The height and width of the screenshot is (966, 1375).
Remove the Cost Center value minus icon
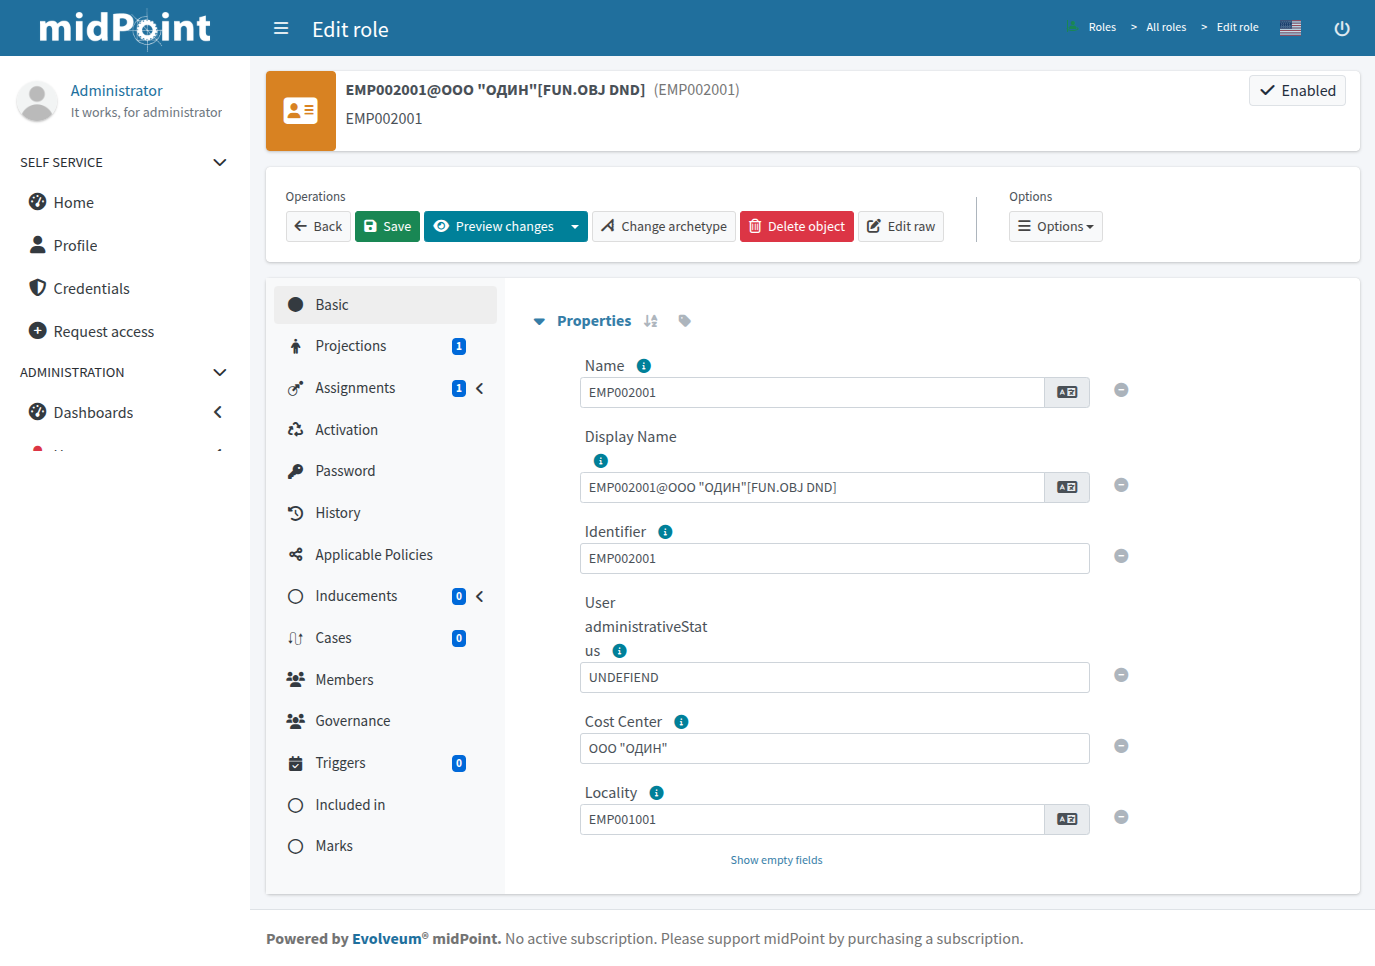point(1121,746)
